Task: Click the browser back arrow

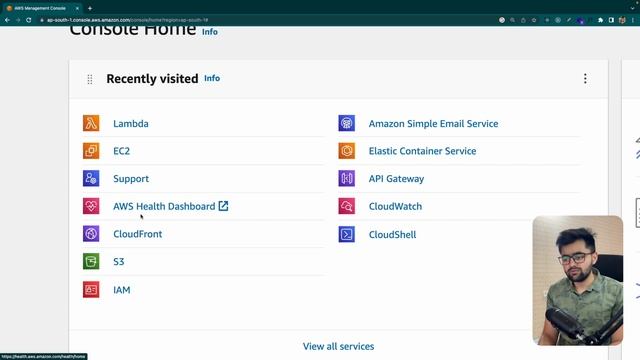Action: pos(7,20)
